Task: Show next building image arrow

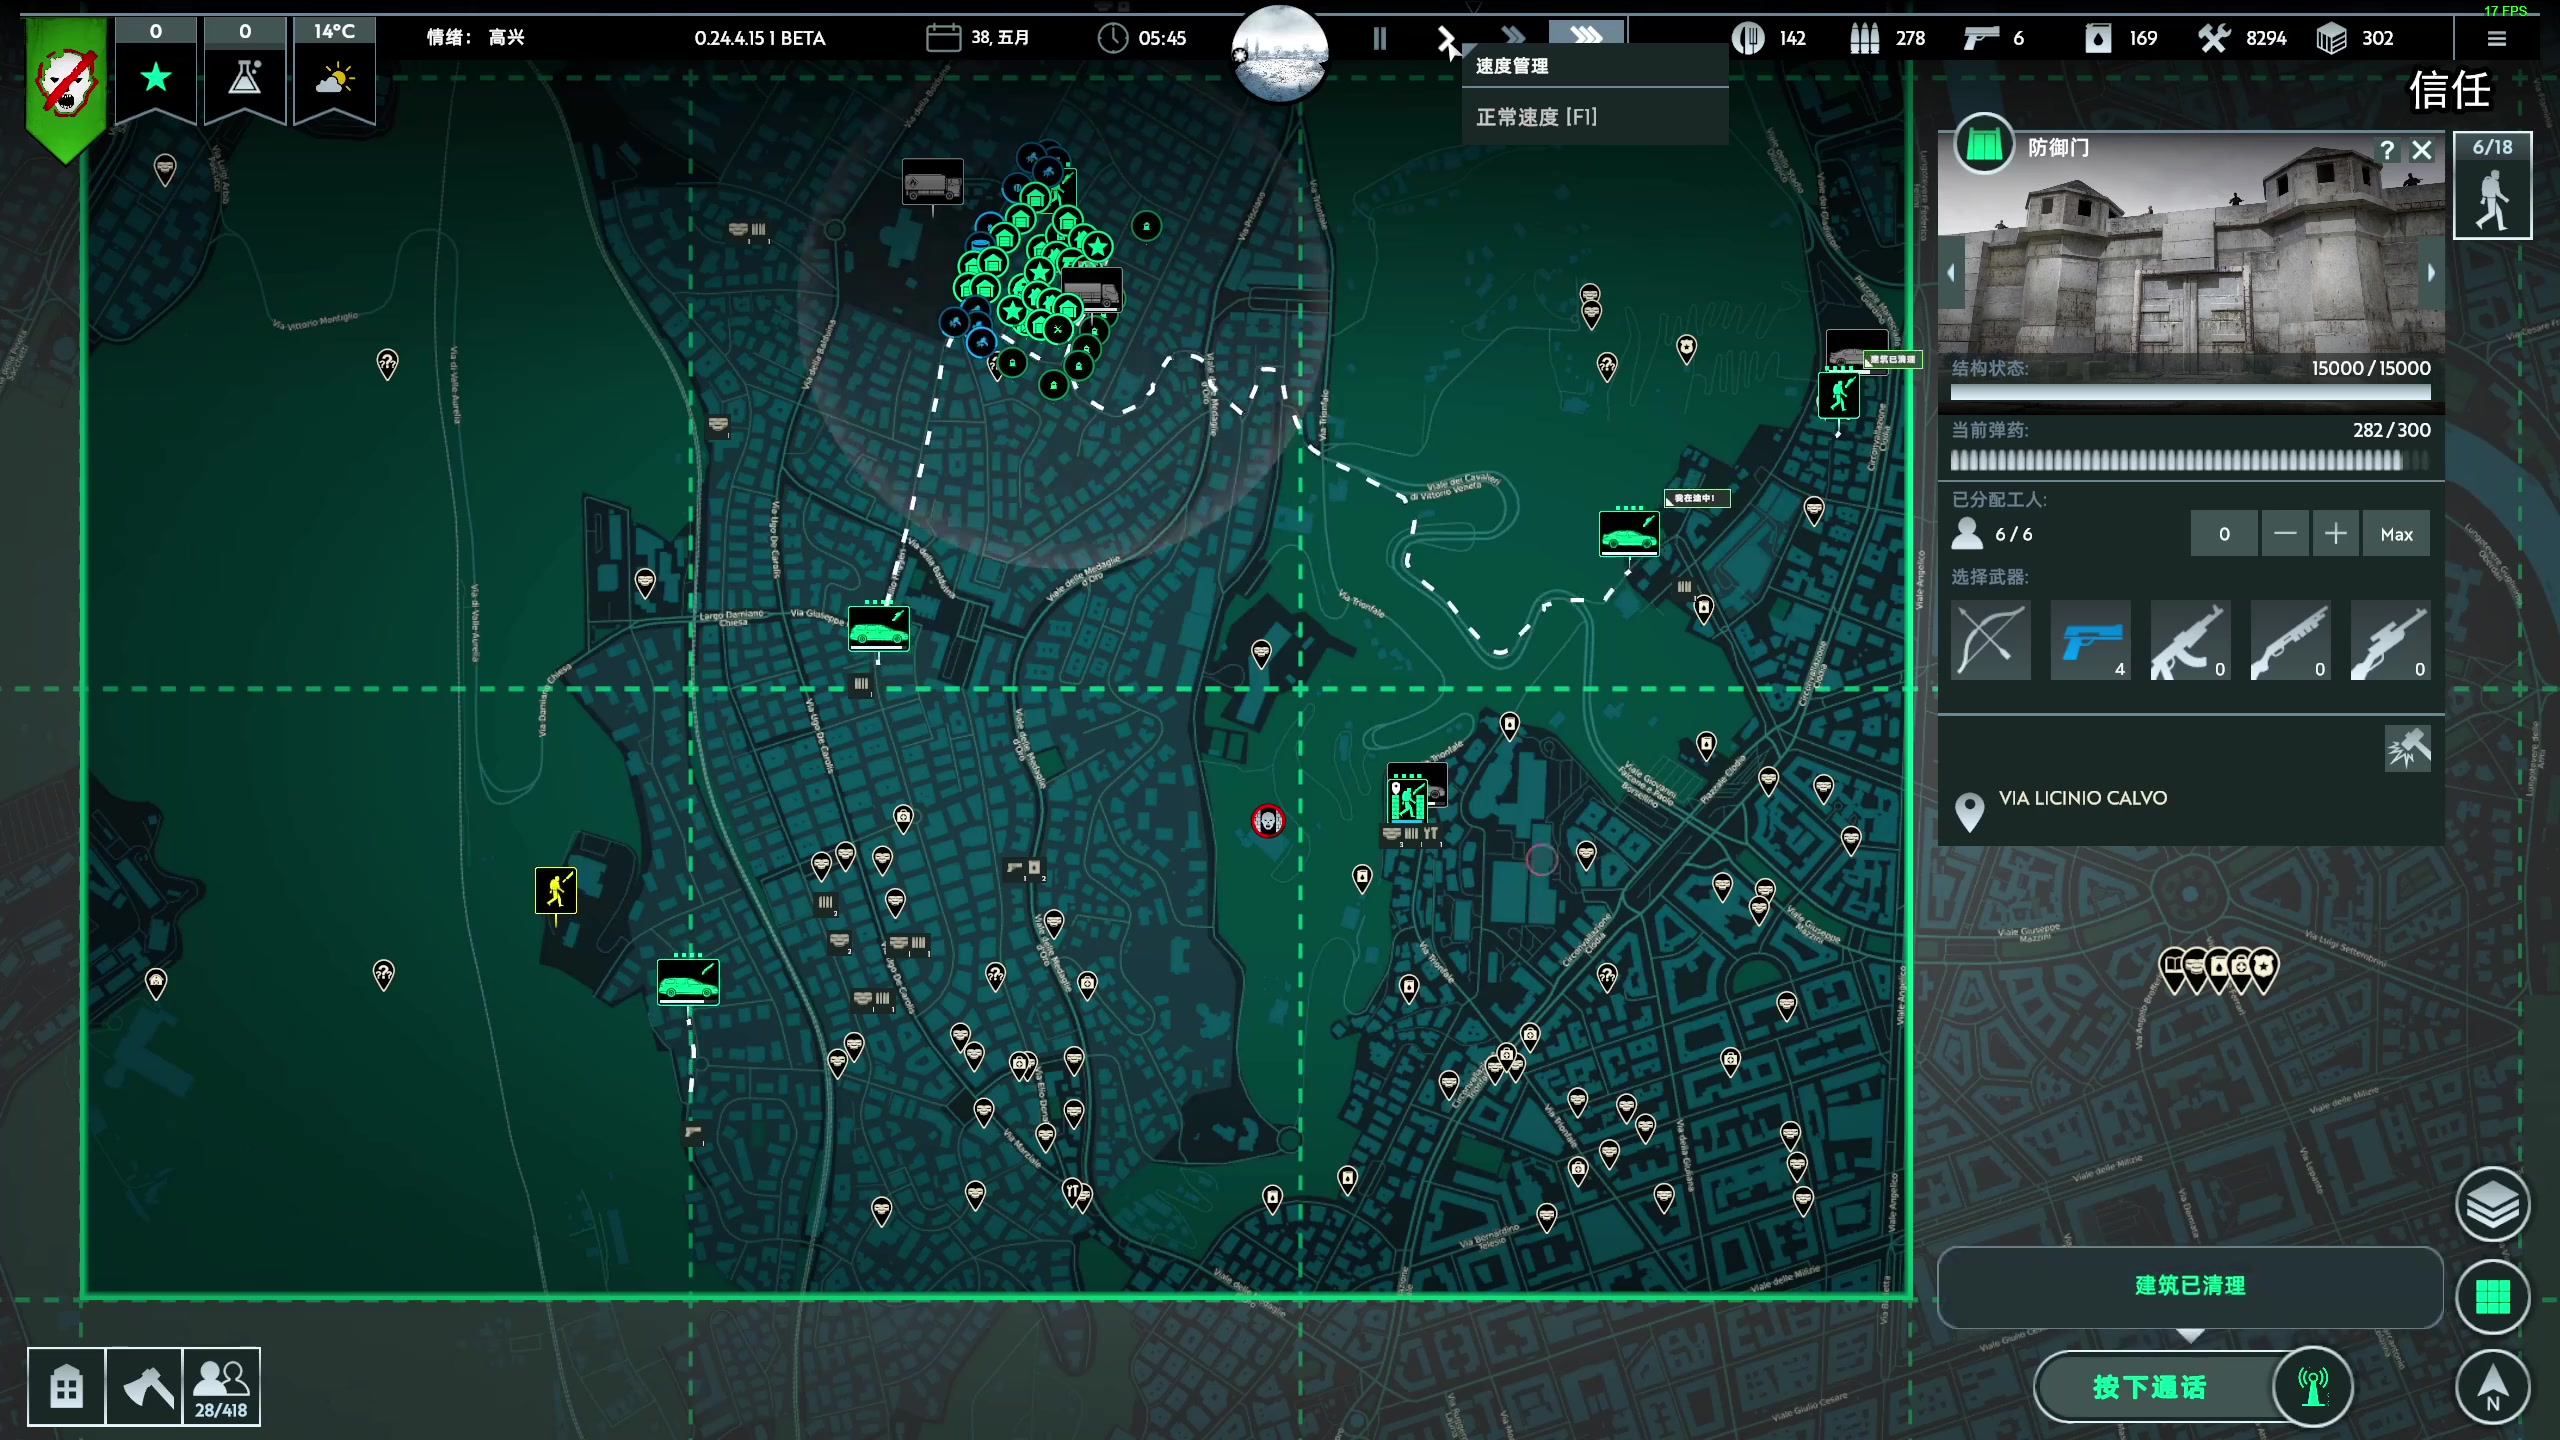Action: pos(2431,273)
